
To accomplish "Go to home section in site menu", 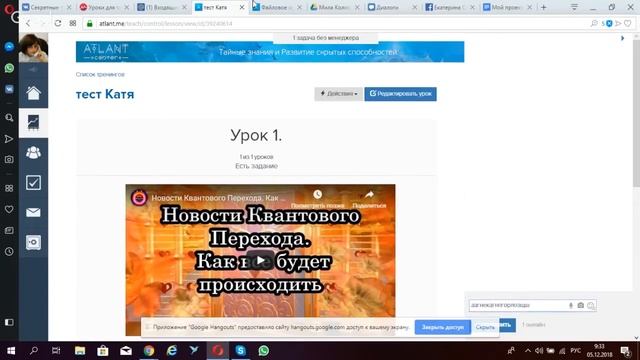I will tap(33, 93).
